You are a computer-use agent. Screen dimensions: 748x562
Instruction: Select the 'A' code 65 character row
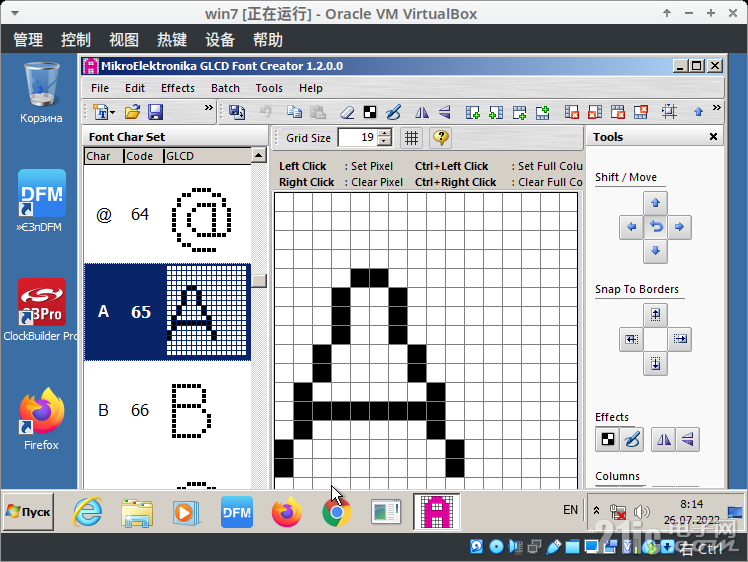(167, 312)
